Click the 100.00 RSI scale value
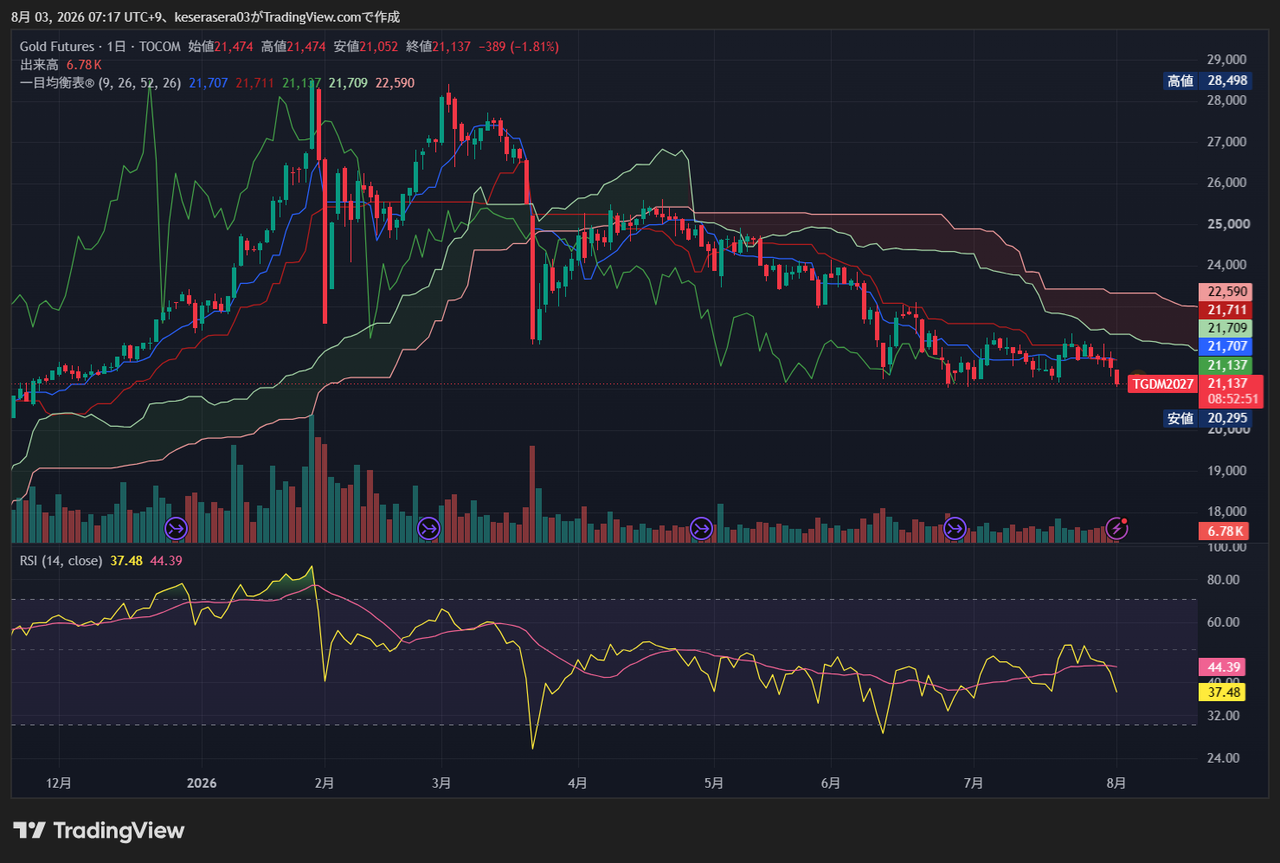Viewport: 1280px width, 863px height. pyautogui.click(x=1225, y=549)
